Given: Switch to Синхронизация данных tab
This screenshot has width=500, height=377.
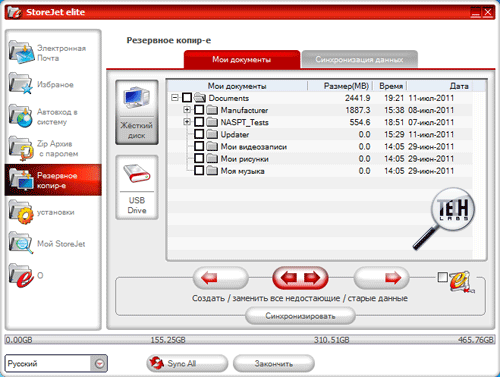Looking at the screenshot, I should pyautogui.click(x=359, y=60).
